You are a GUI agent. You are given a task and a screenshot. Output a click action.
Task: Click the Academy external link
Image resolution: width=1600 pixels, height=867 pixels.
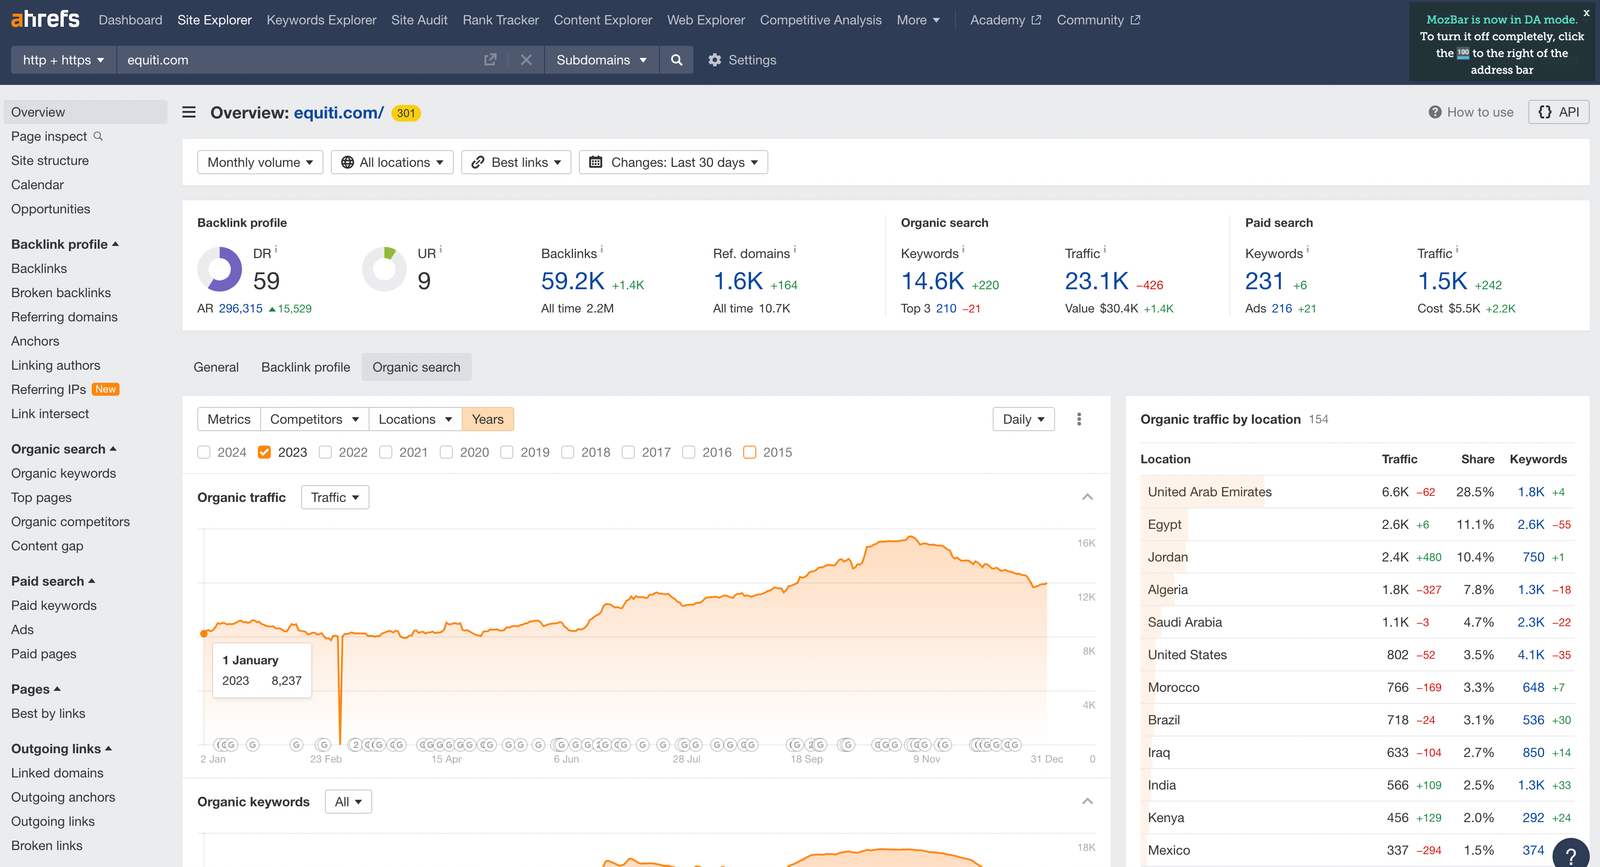pos(1005,20)
